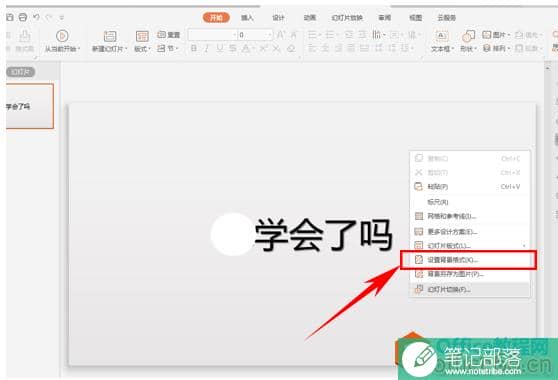Choose 粘贴(P) Paste in context menu
The width and height of the screenshot is (558, 380).
[x=469, y=187]
